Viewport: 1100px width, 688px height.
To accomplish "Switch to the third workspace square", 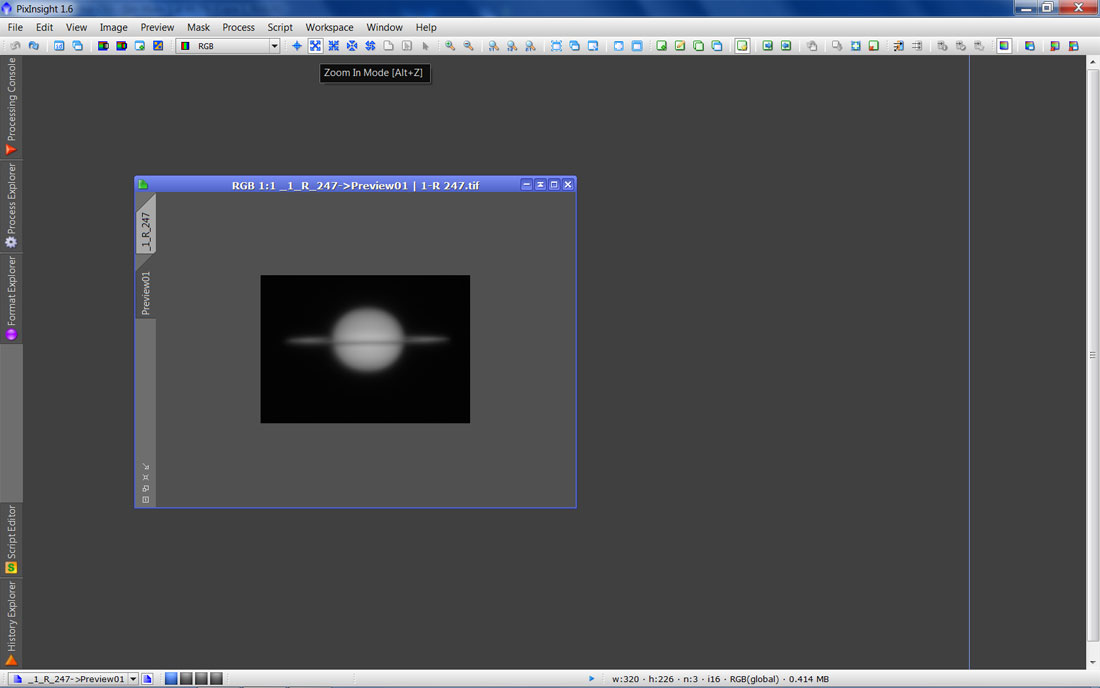I will [201, 679].
